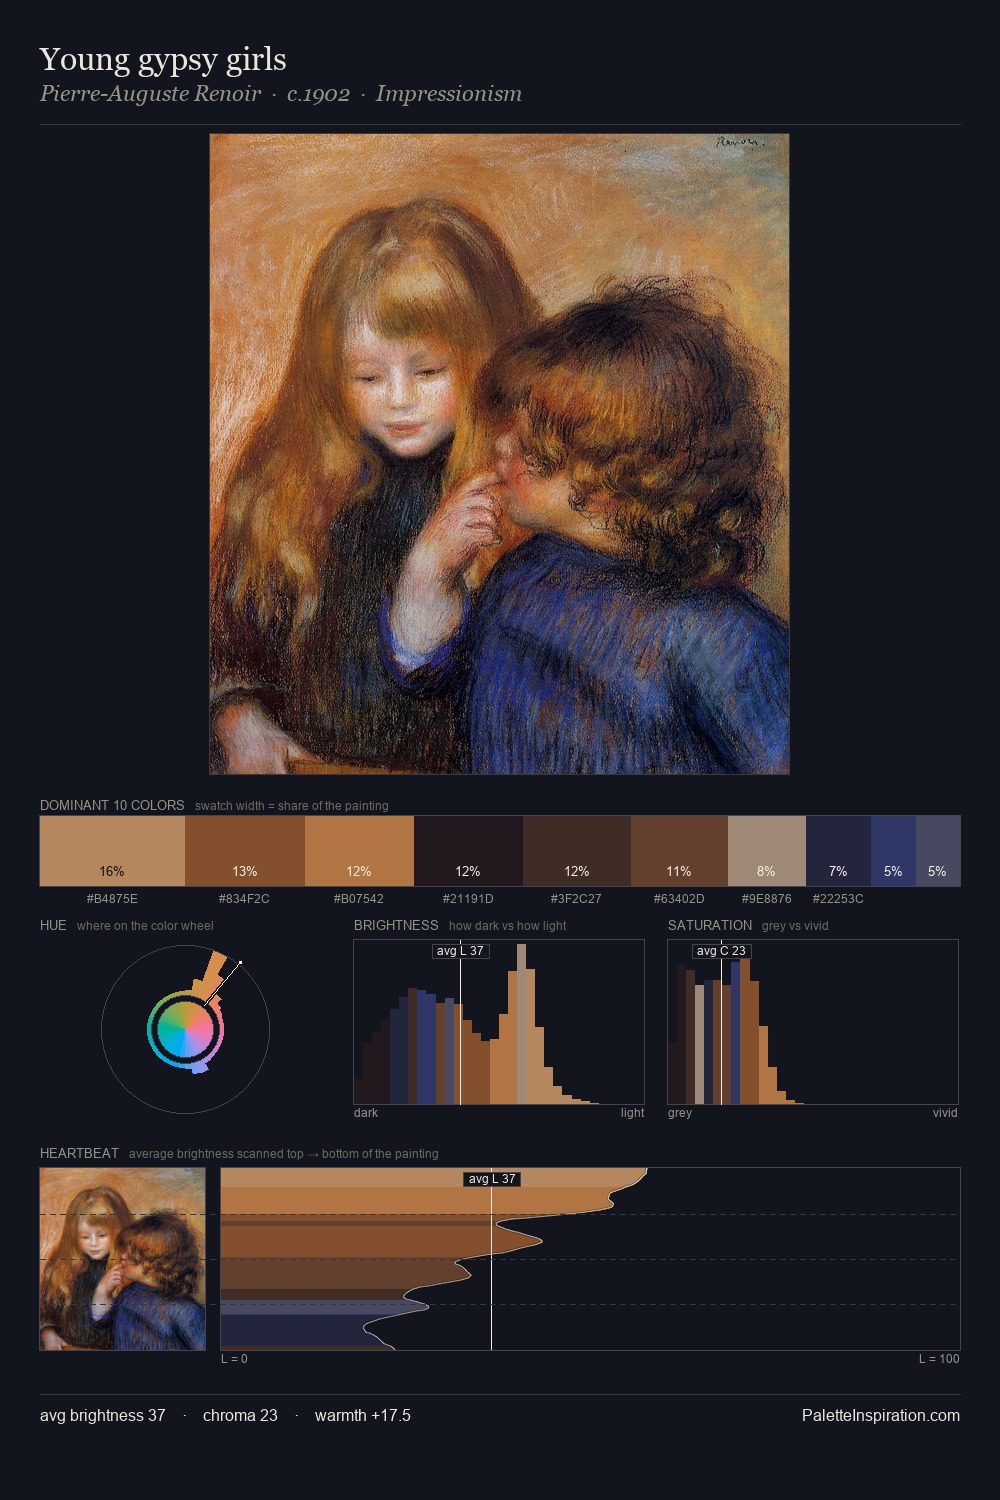This screenshot has width=1000, height=1500.
Task: Click the heartbeat brightness profile chart
Action: 590,1259
